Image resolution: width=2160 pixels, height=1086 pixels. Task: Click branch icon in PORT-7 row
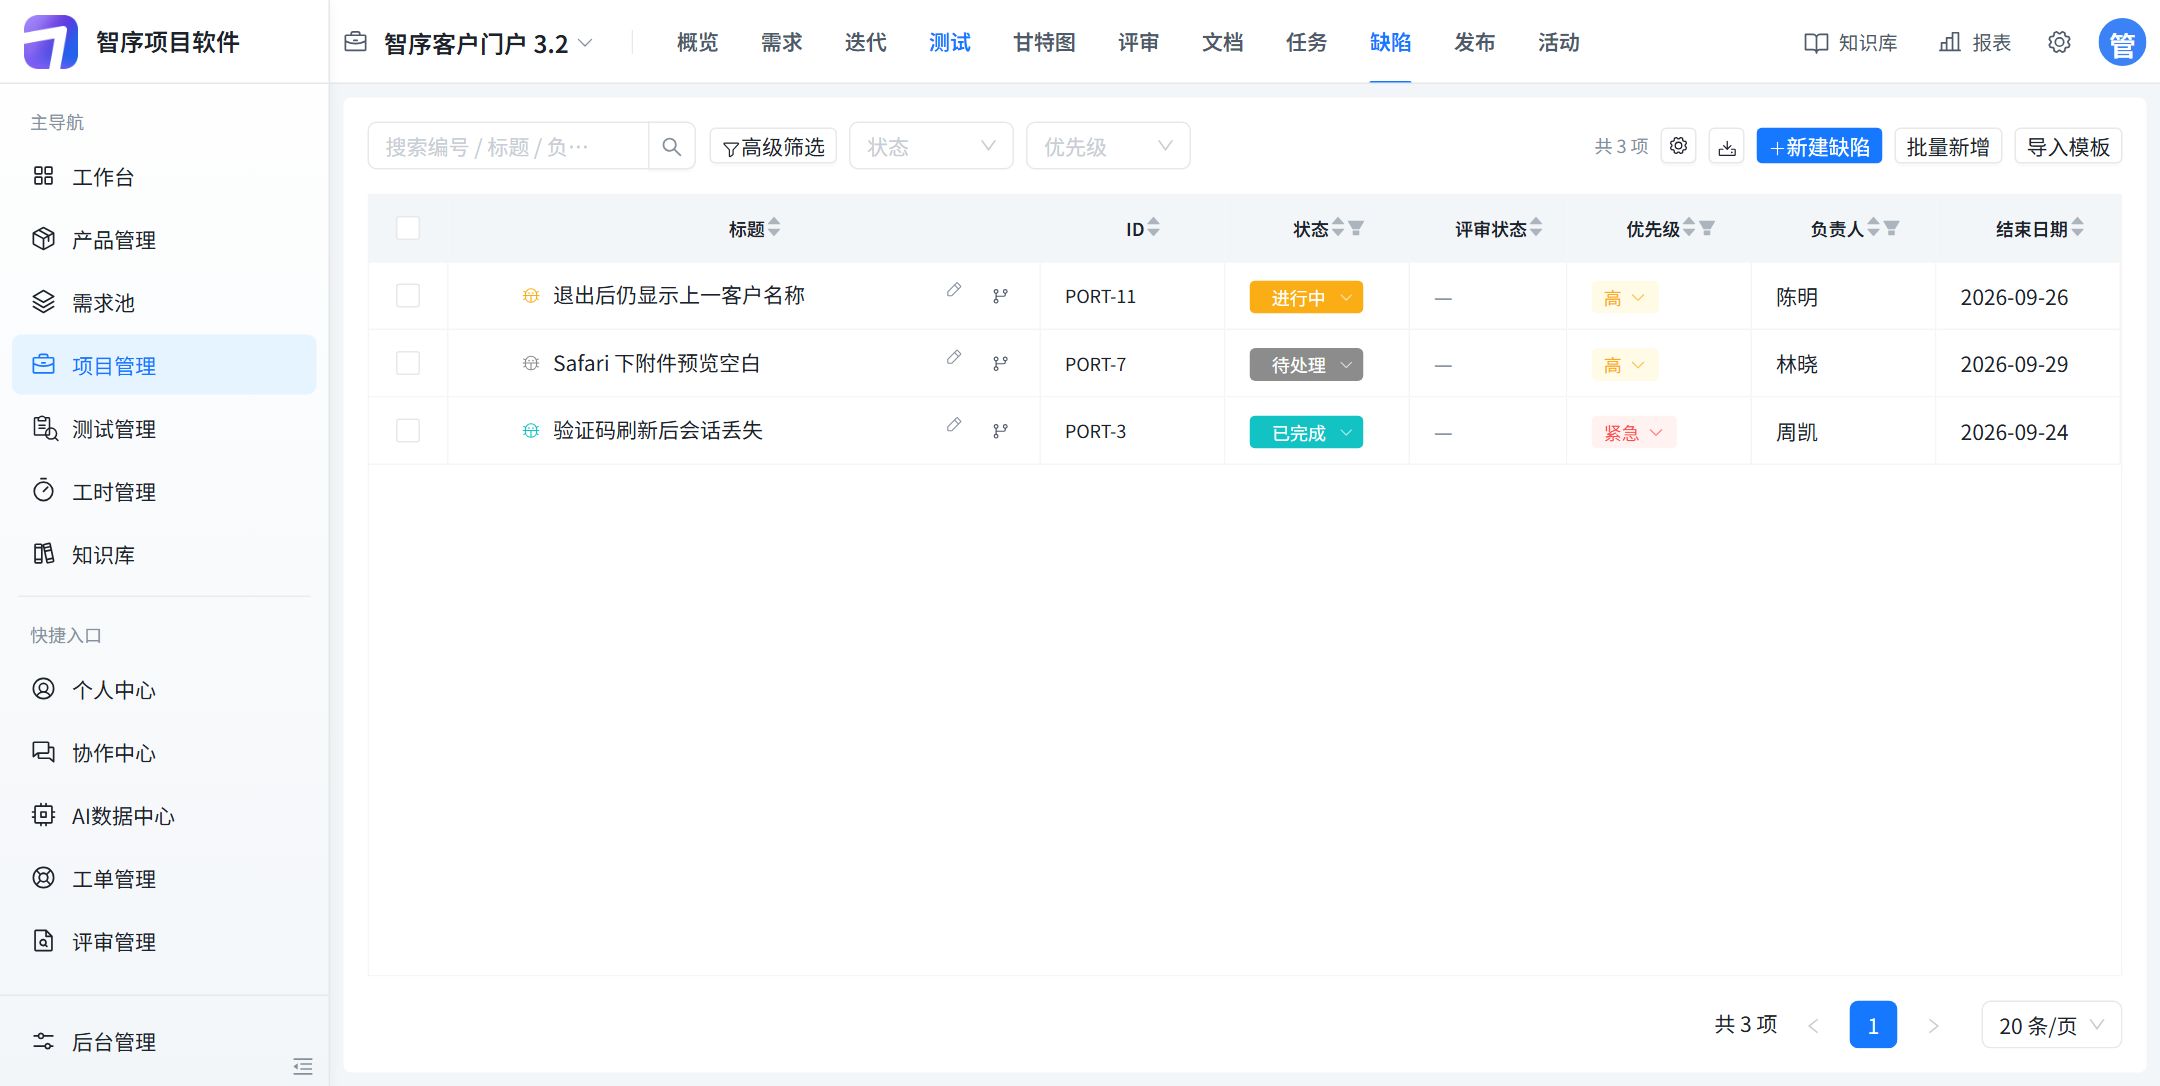click(x=1000, y=364)
